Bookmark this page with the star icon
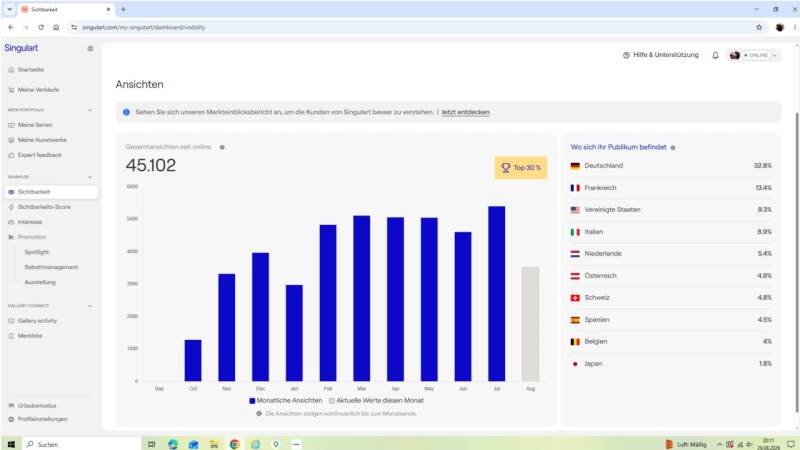The height and width of the screenshot is (450, 800). [759, 28]
